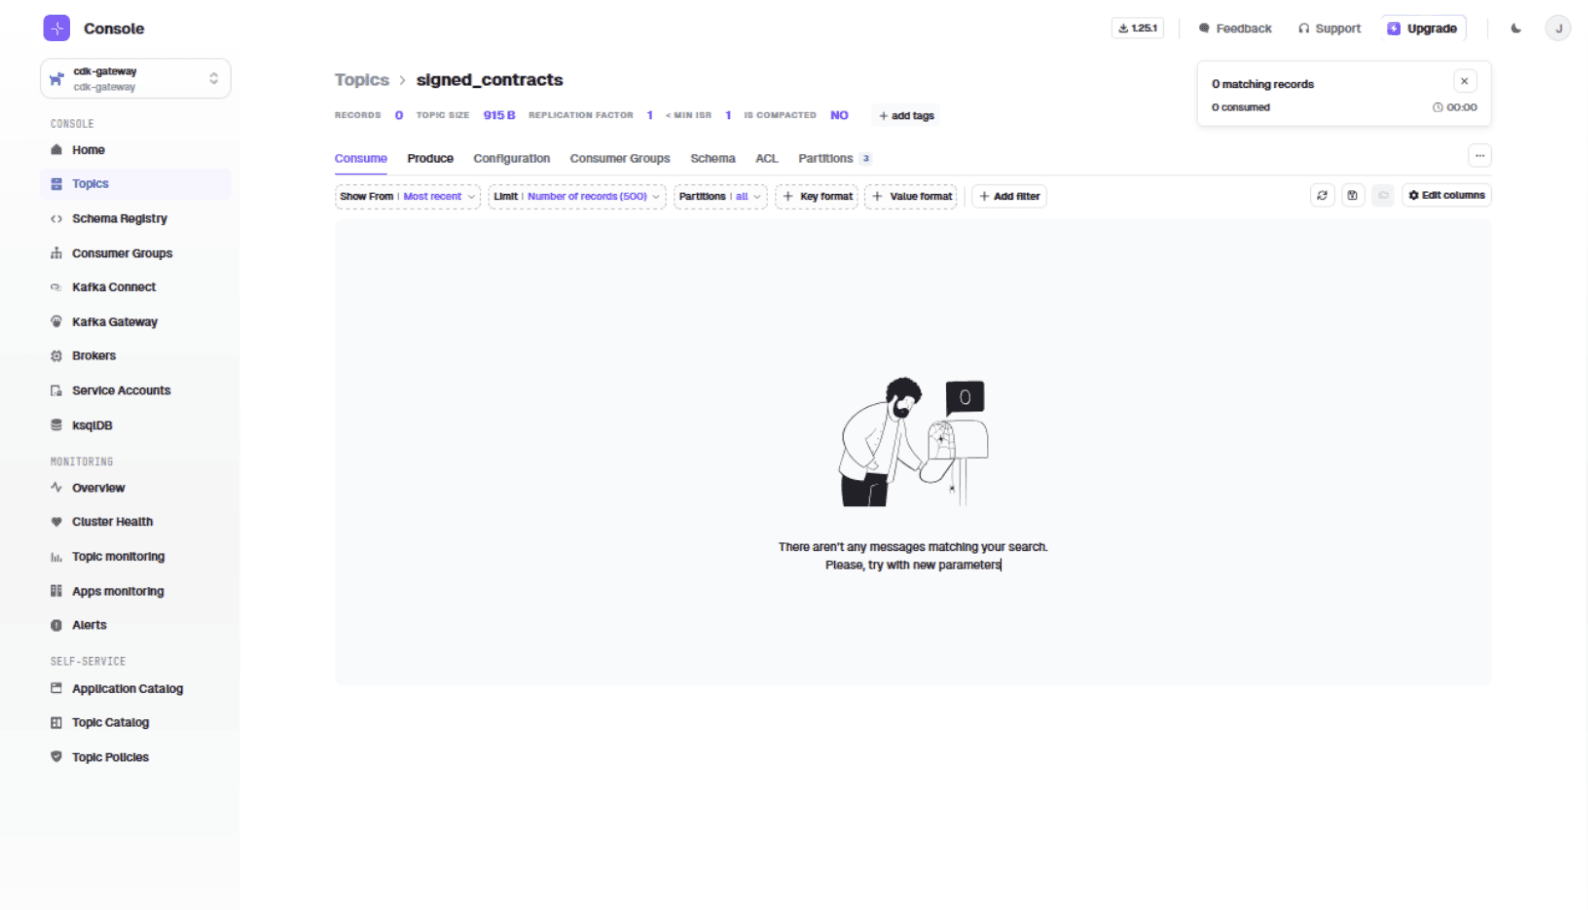
Task: Open ksqlDB from the sidebar
Action: [x=91, y=425]
